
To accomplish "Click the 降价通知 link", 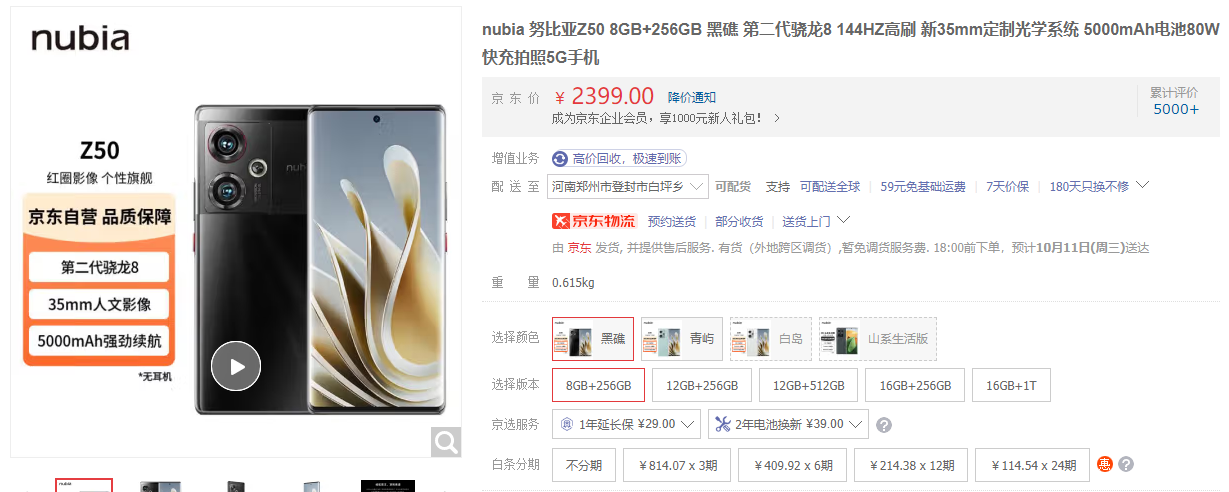I will pyautogui.click(x=692, y=97).
